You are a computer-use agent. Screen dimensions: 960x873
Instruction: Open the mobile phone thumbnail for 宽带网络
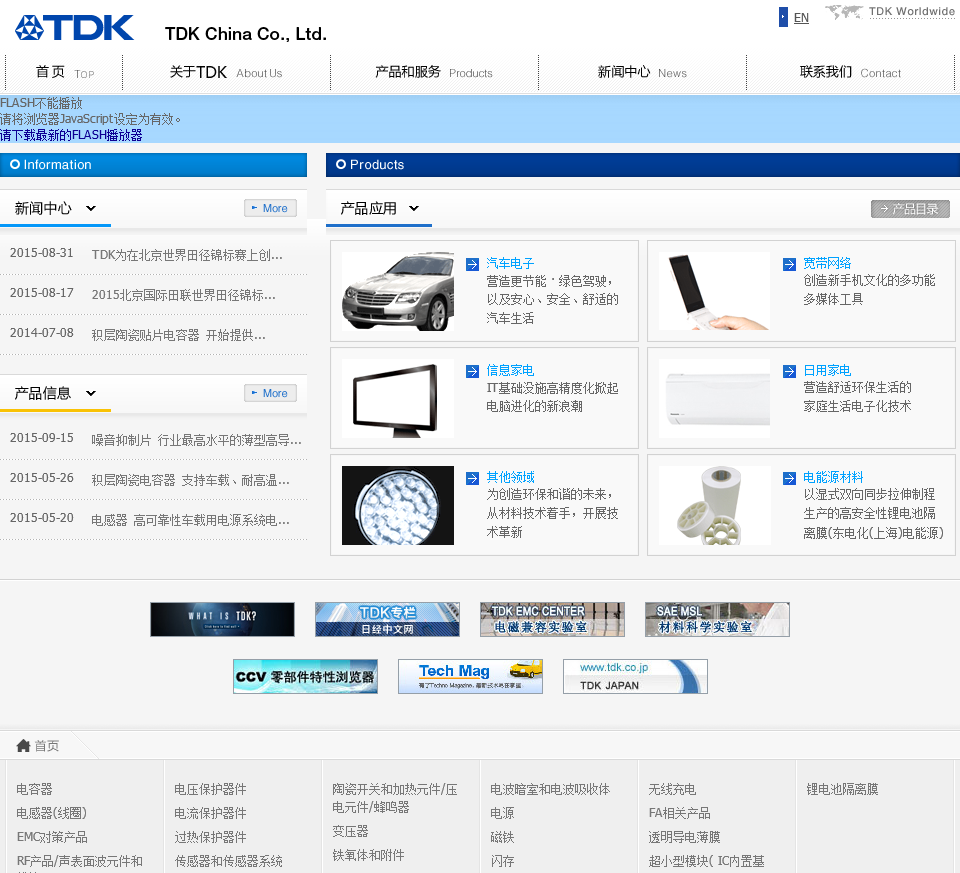pyautogui.click(x=714, y=291)
